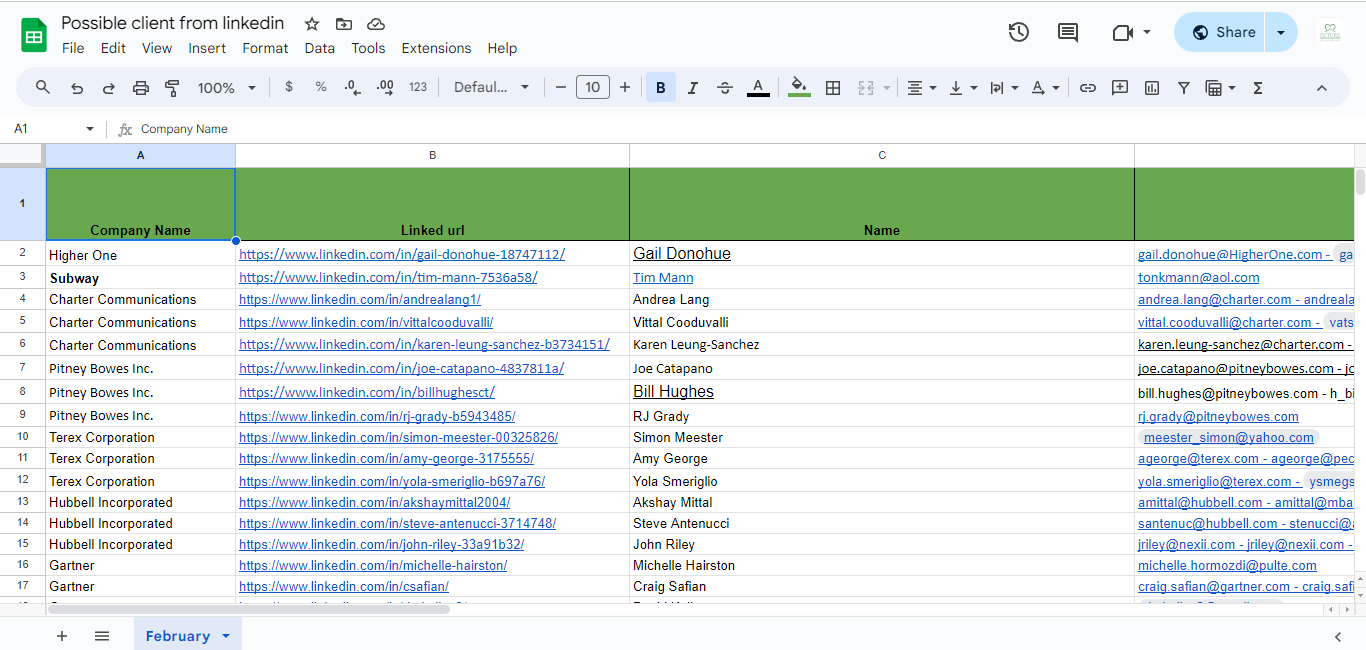Insert comment icon
The width and height of the screenshot is (1366, 650).
coord(1120,88)
